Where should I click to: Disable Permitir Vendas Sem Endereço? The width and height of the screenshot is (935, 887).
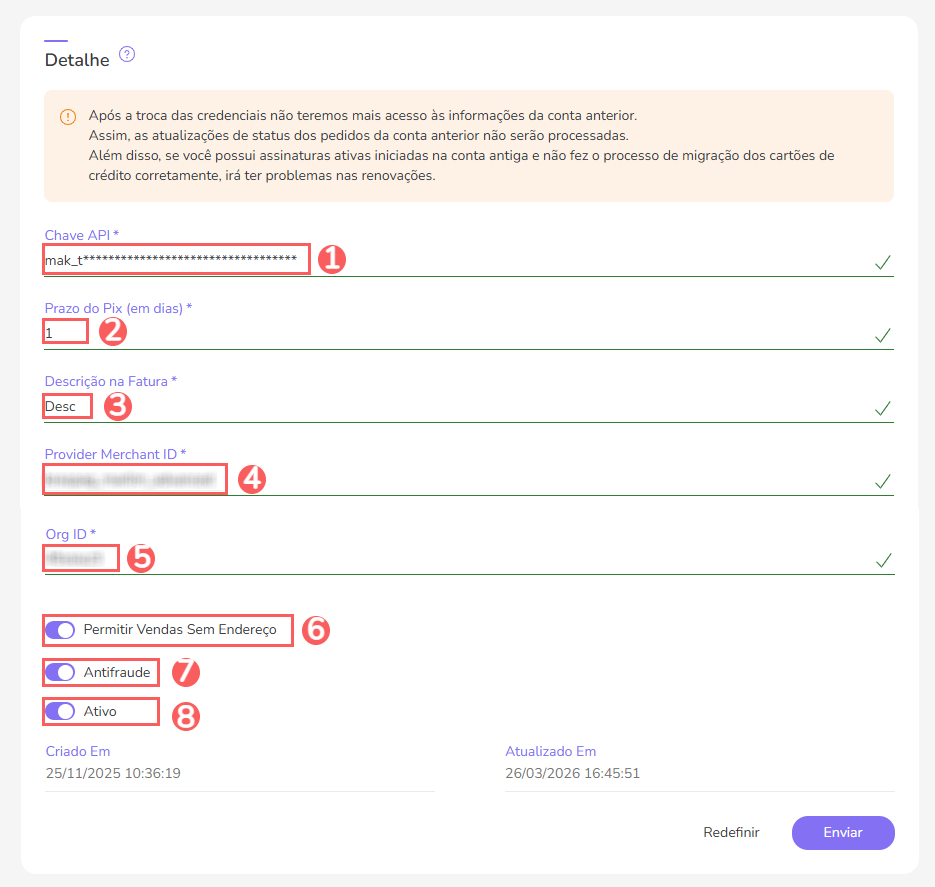click(x=60, y=630)
